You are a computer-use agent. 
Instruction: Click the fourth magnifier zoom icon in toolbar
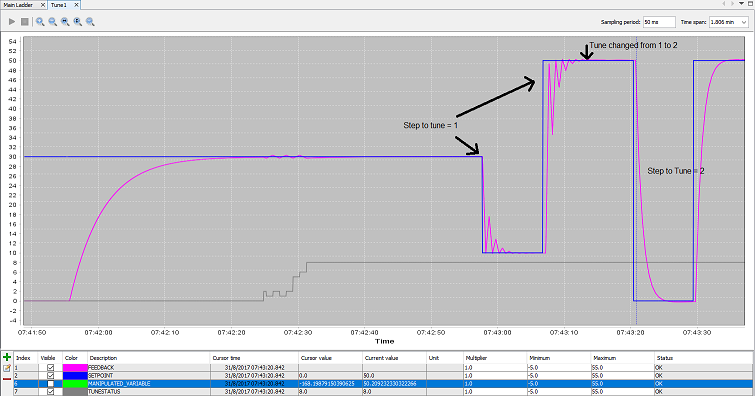pyautogui.click(x=78, y=22)
